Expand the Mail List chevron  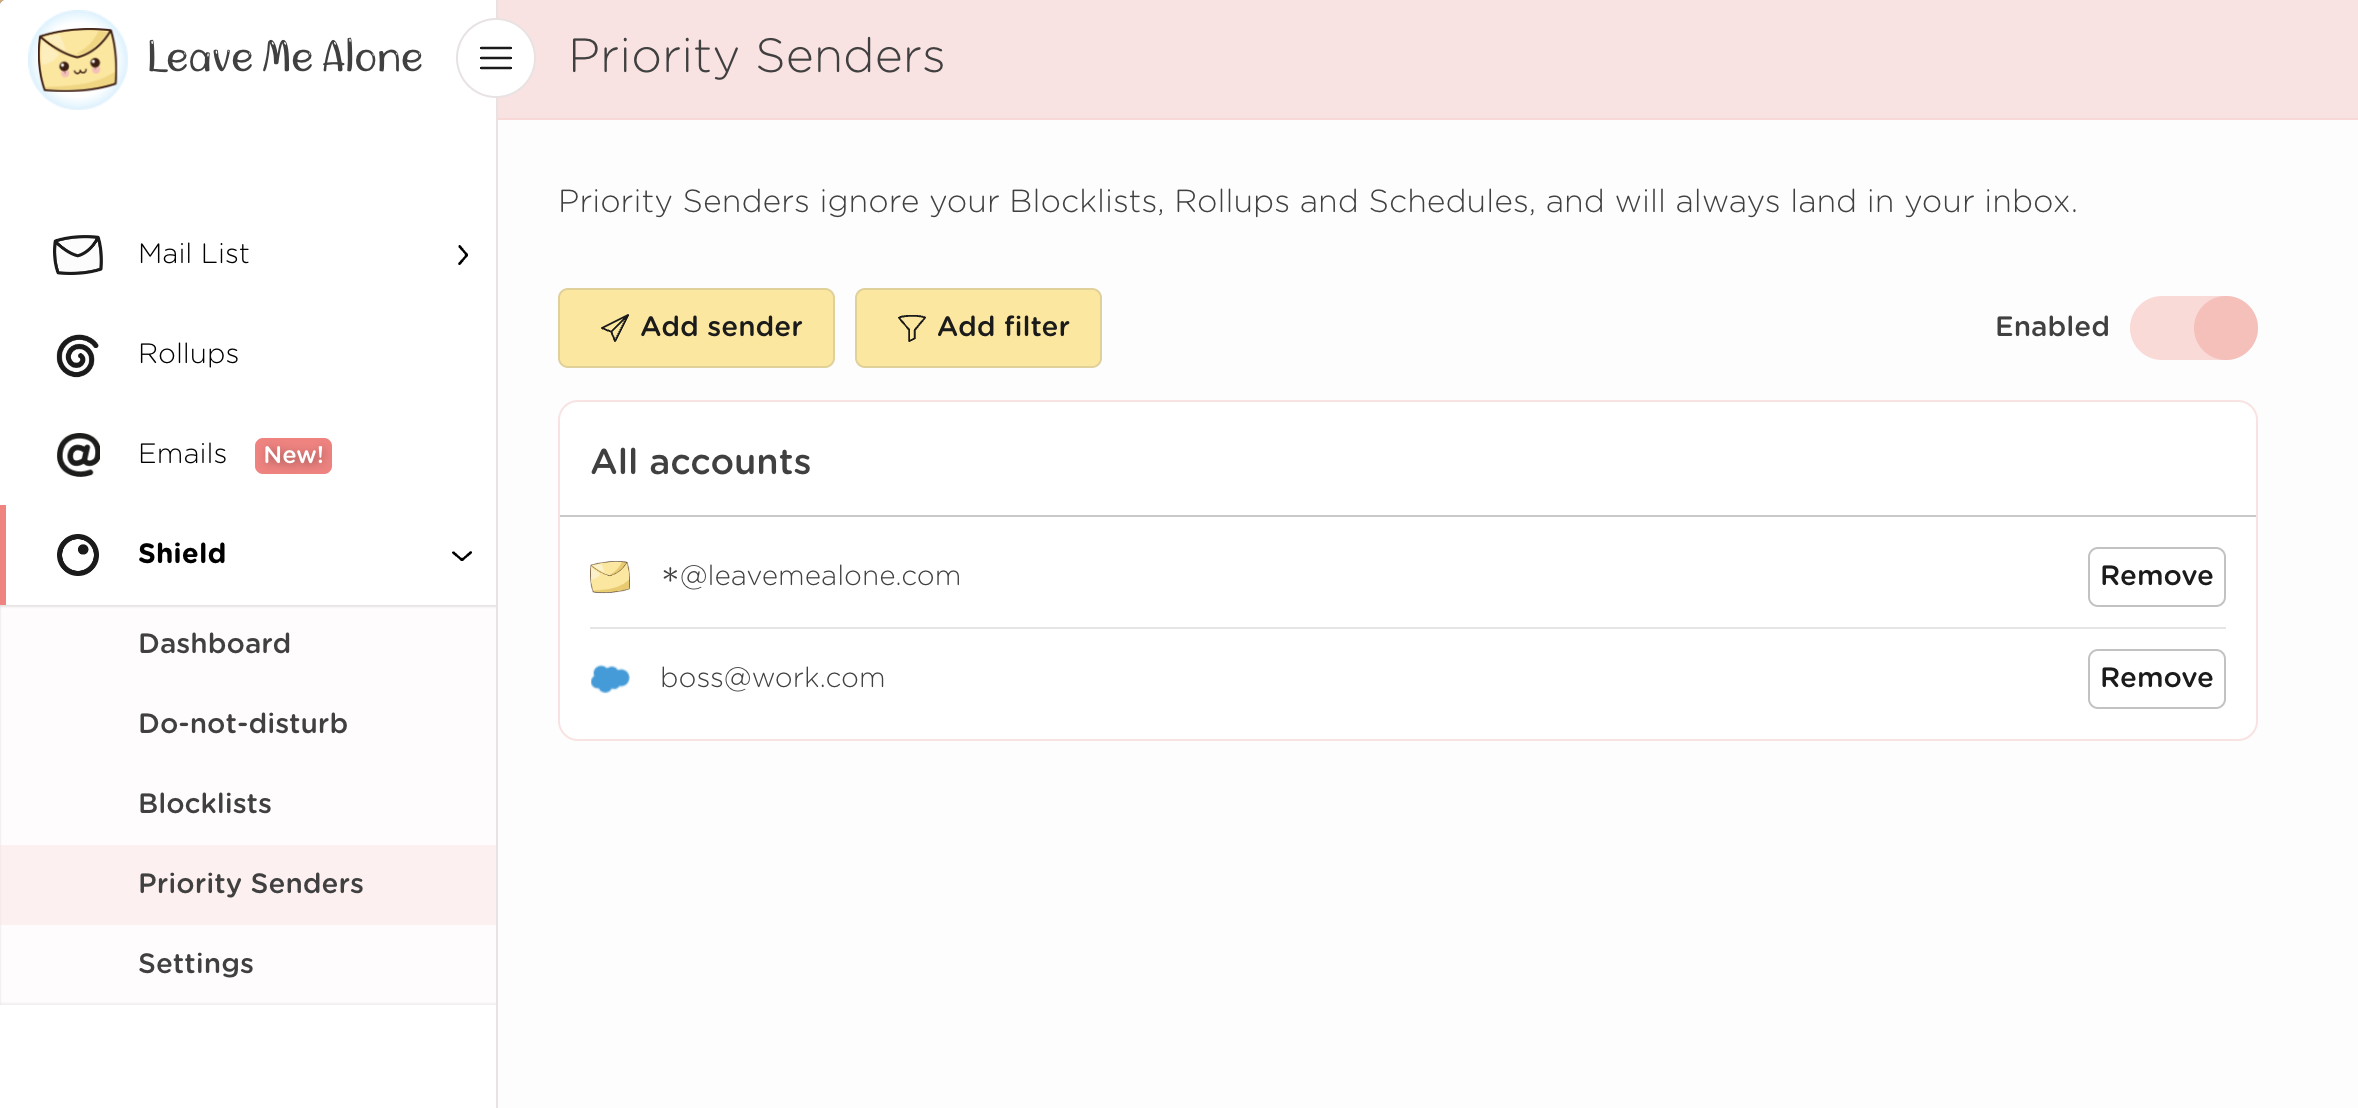[462, 255]
